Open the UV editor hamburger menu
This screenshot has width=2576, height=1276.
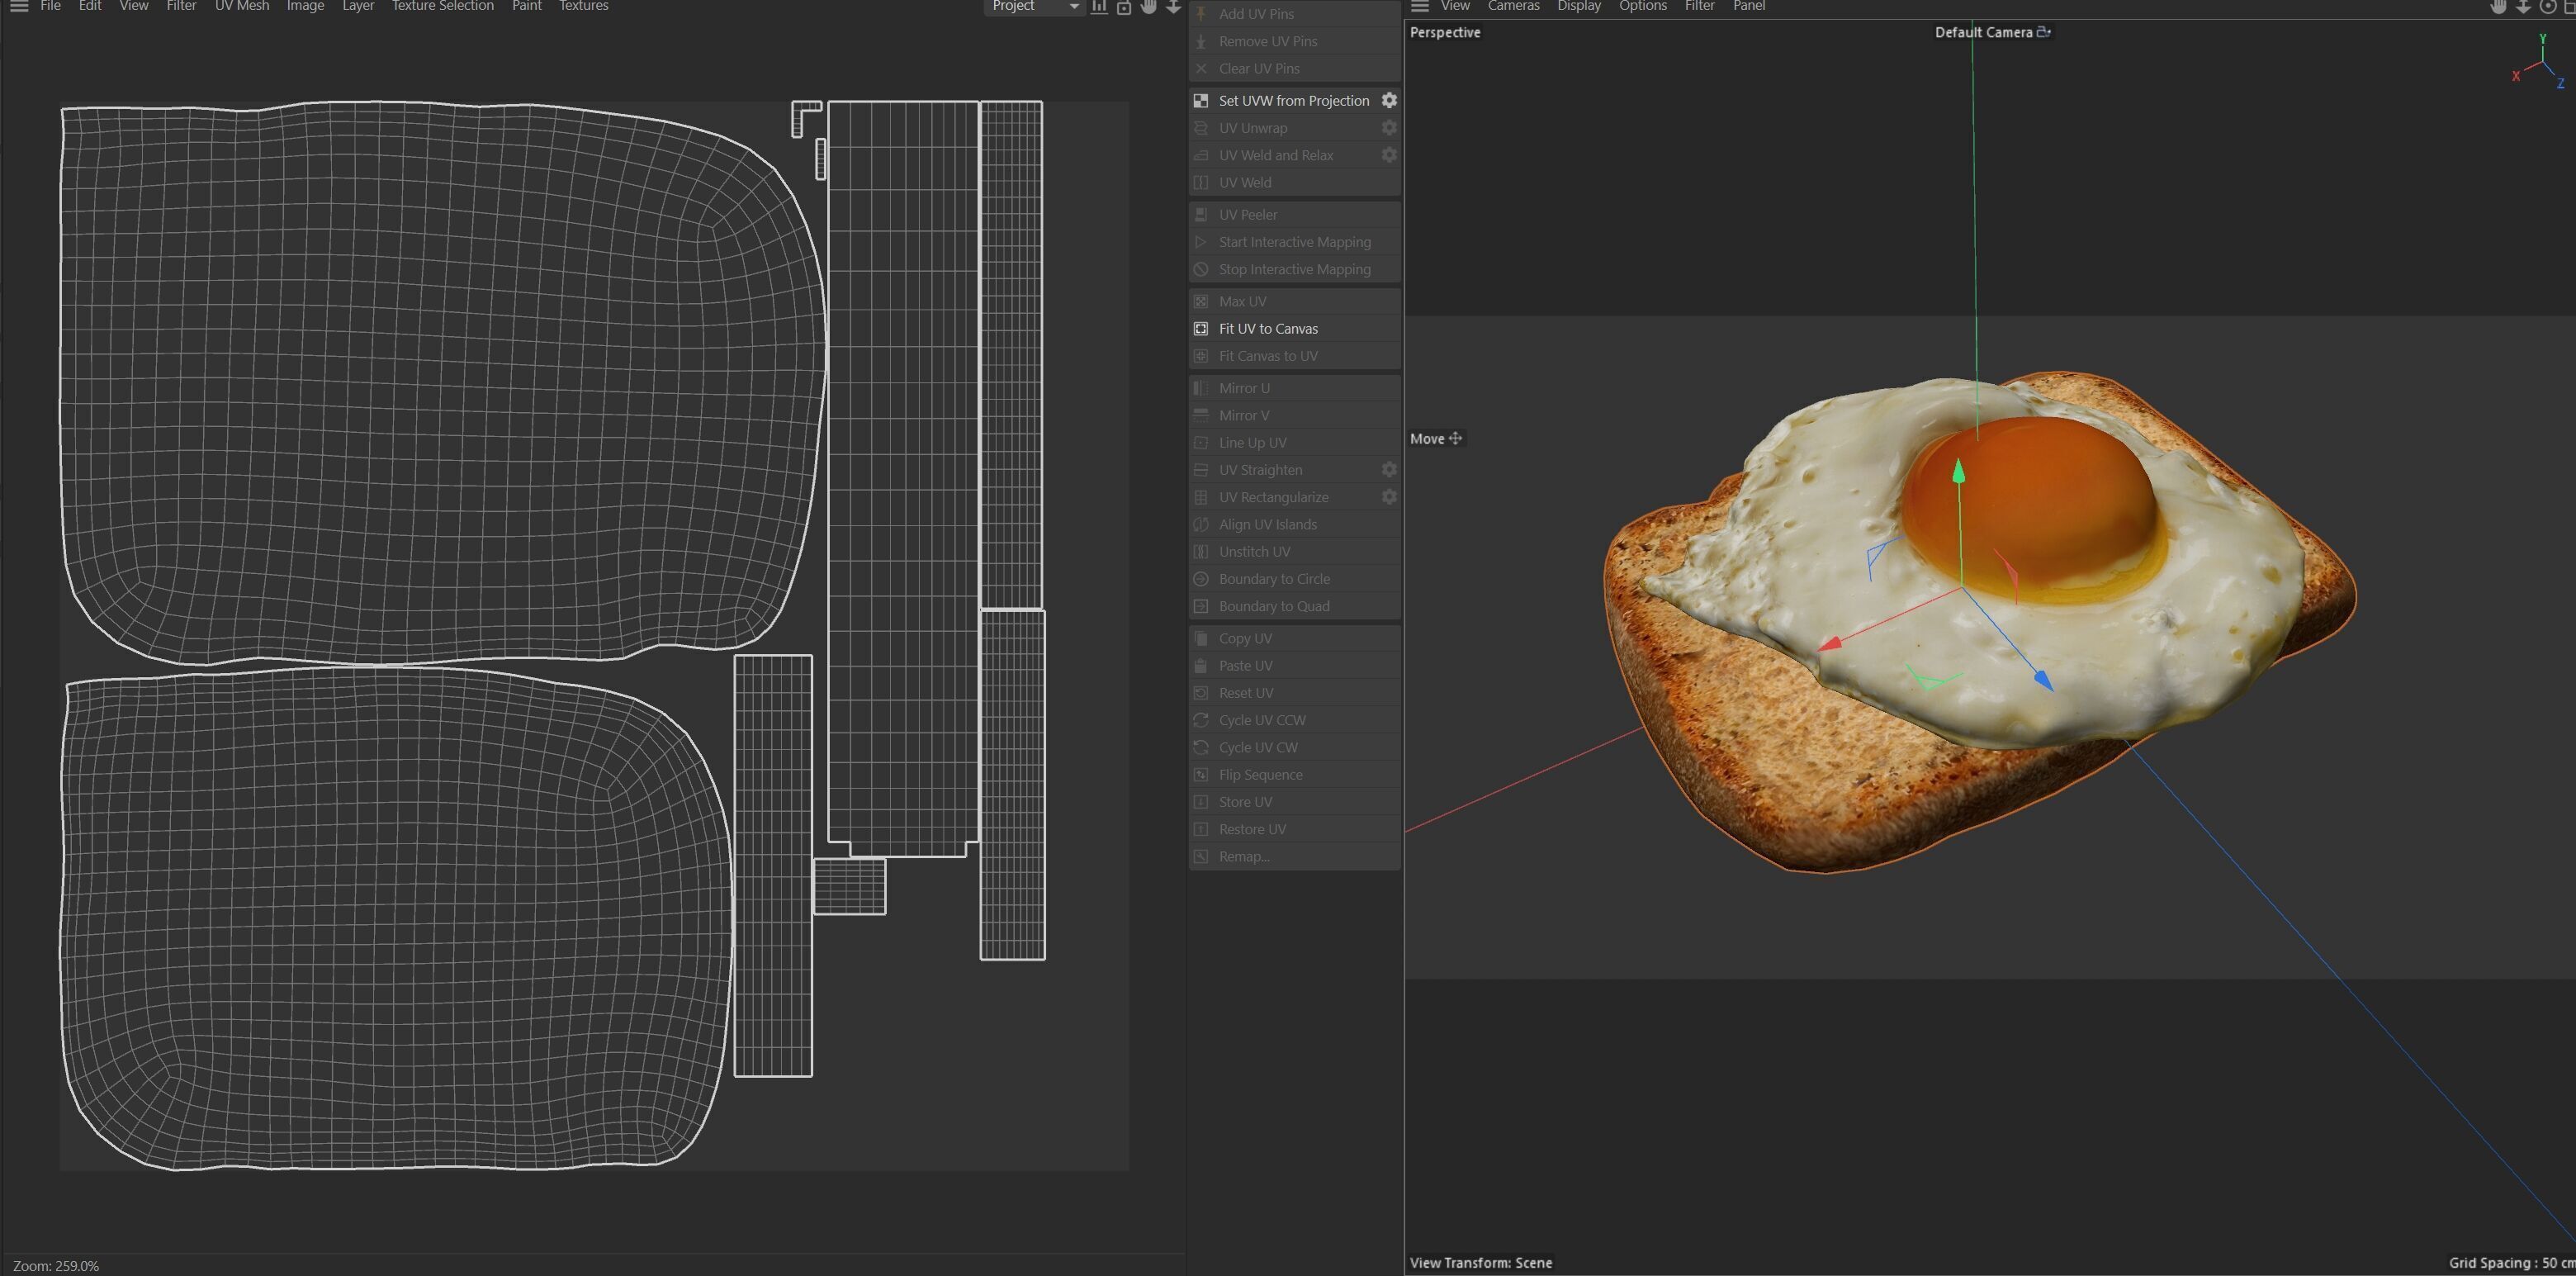[18, 6]
